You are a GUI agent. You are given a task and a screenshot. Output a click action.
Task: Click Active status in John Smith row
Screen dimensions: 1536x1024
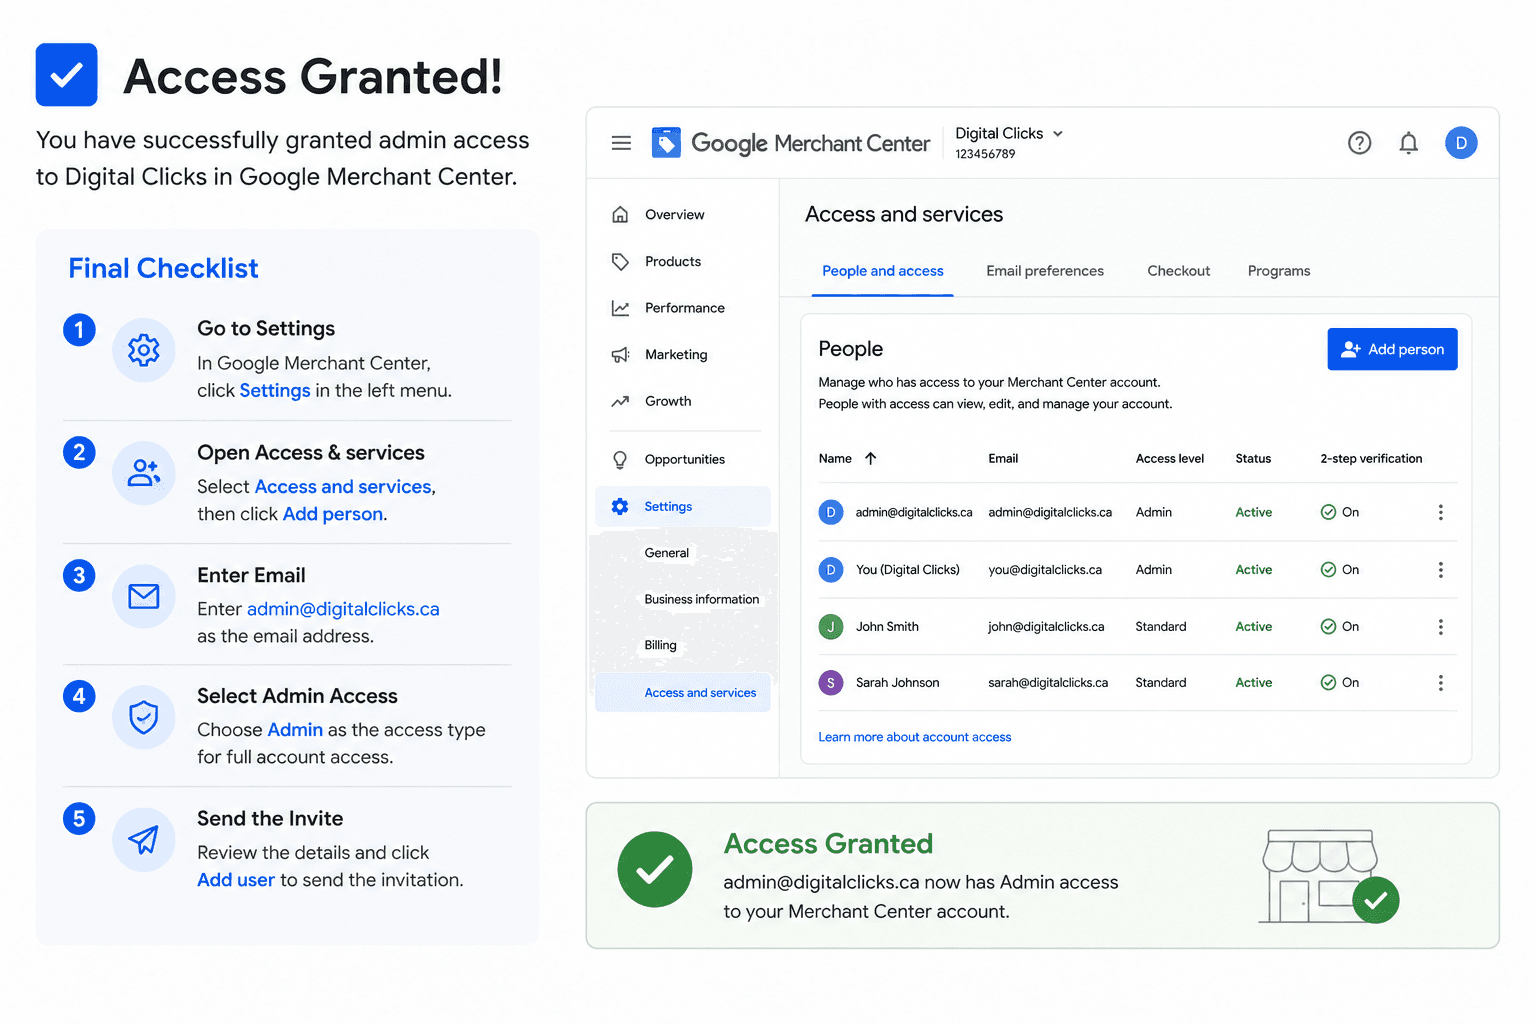click(1253, 627)
